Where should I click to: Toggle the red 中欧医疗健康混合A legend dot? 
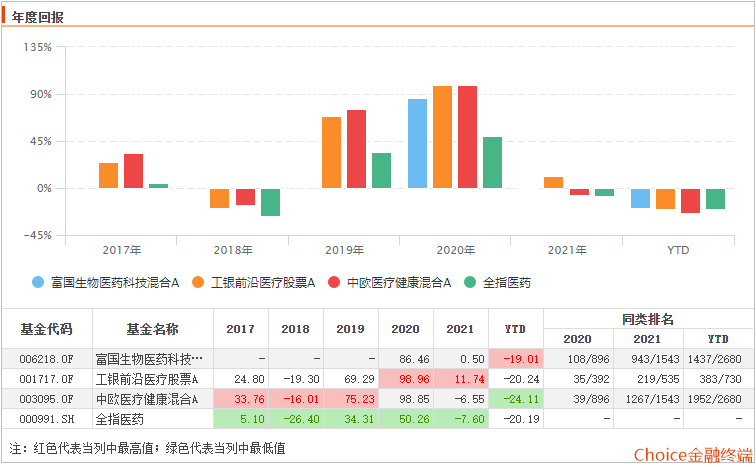pyautogui.click(x=334, y=282)
